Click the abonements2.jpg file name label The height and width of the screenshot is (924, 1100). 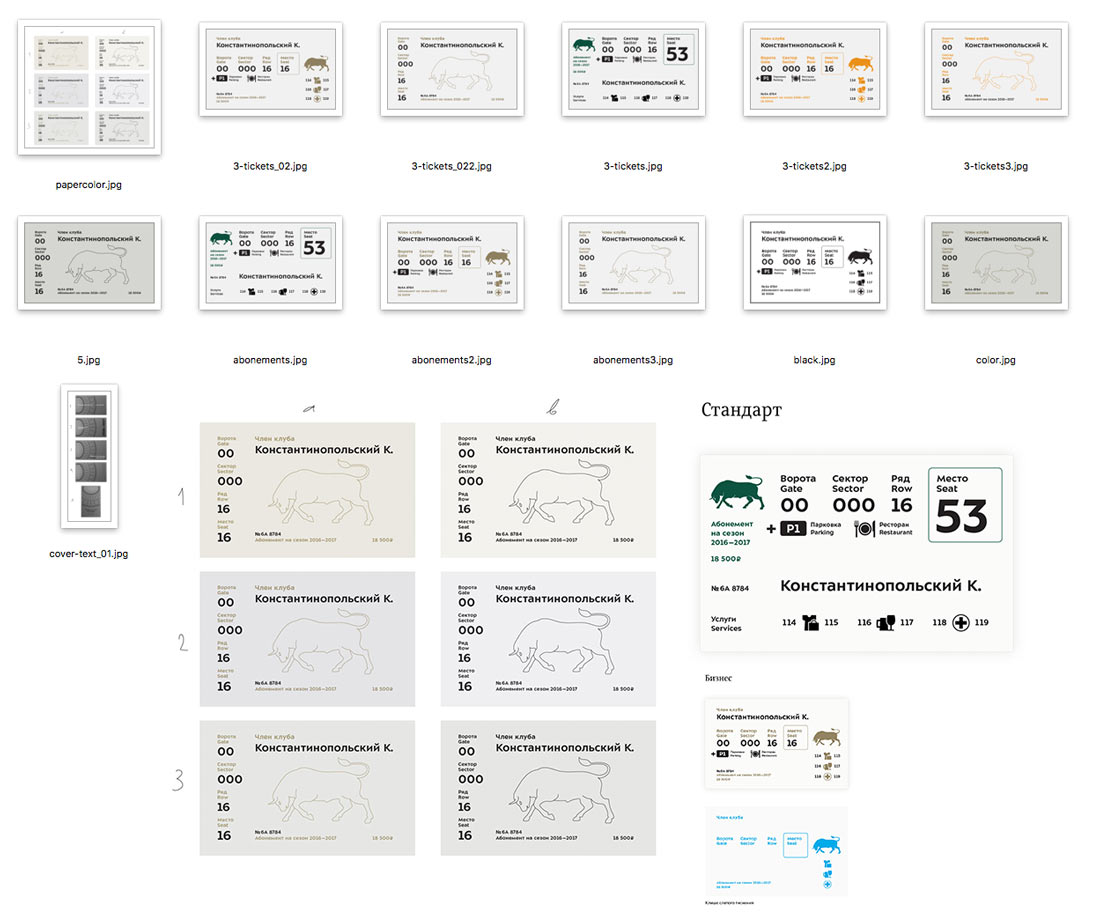pos(451,360)
